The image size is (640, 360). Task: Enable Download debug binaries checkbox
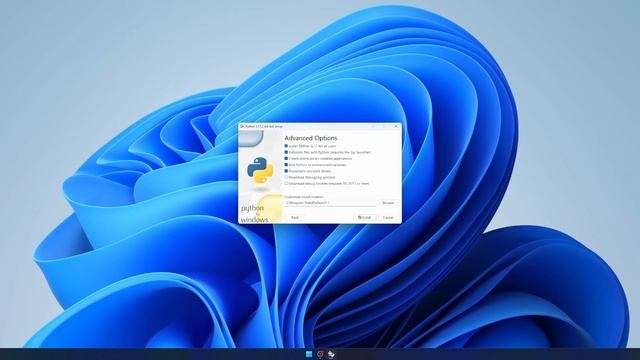tap(286, 184)
